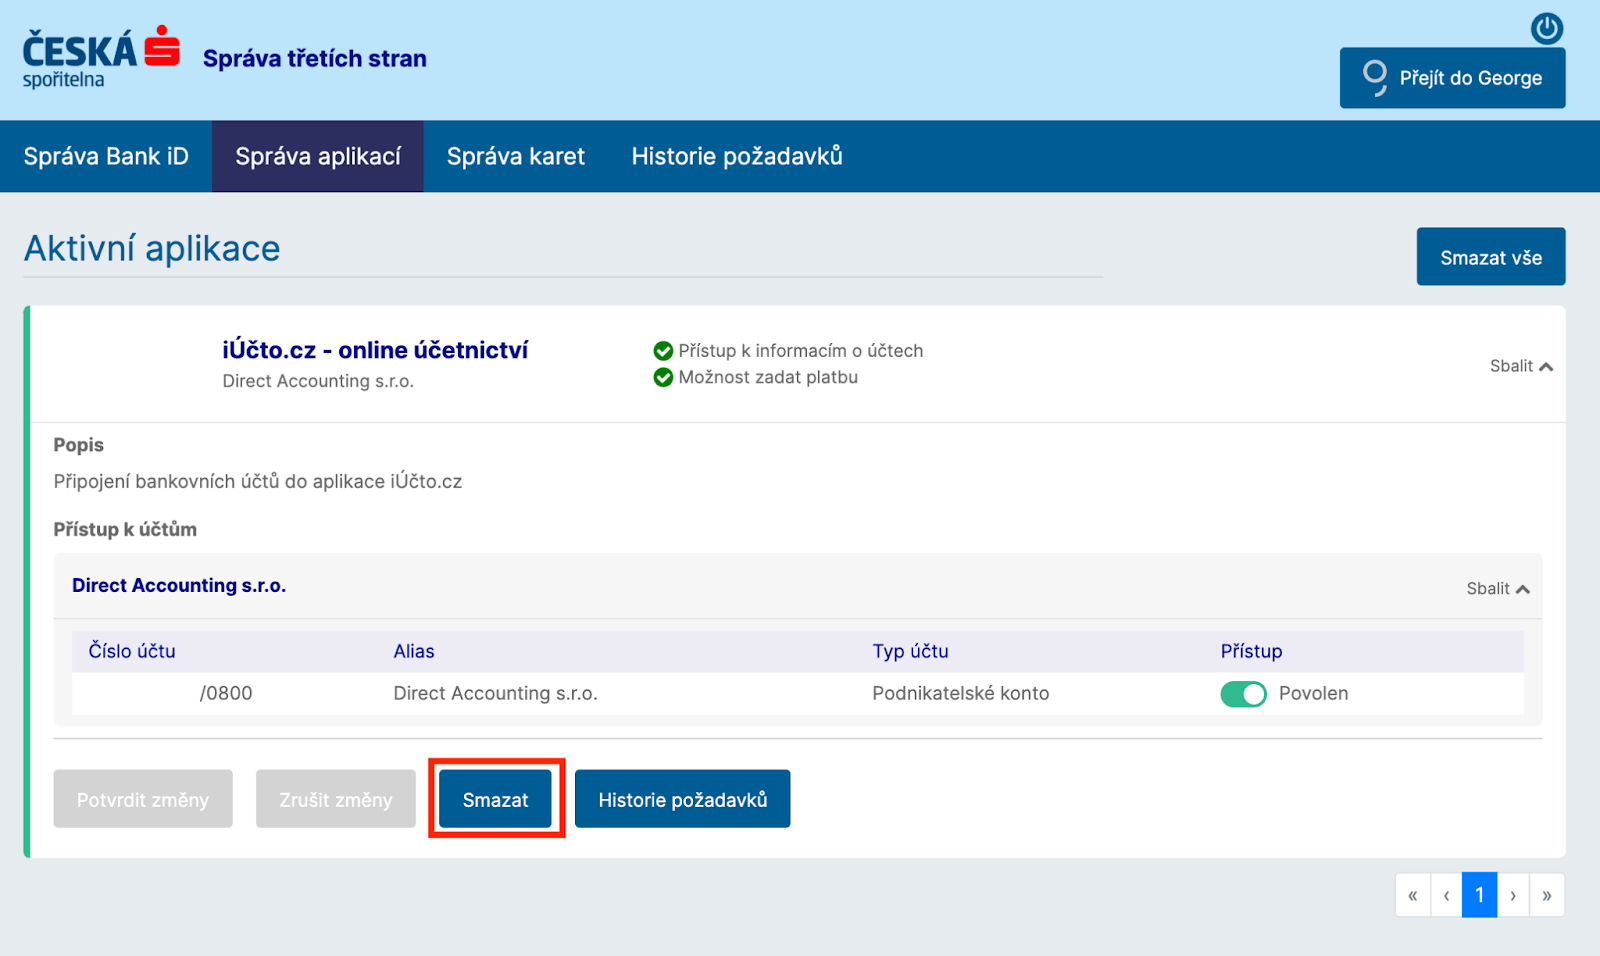This screenshot has height=956, width=1600.
Task: Click the Typ účtu column header
Action: [910, 652]
